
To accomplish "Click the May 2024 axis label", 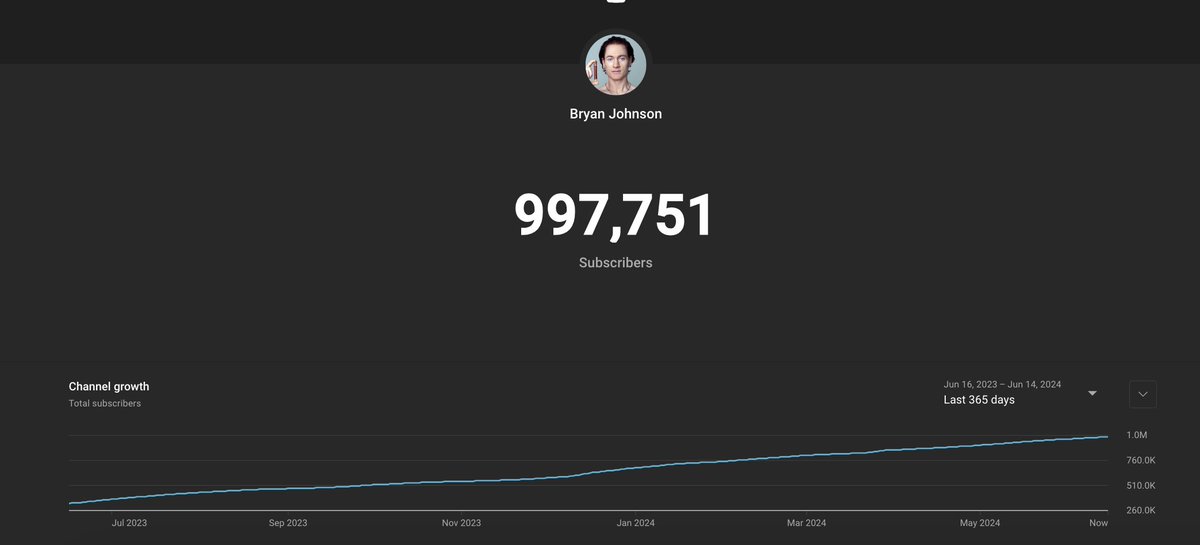I will click(979, 523).
